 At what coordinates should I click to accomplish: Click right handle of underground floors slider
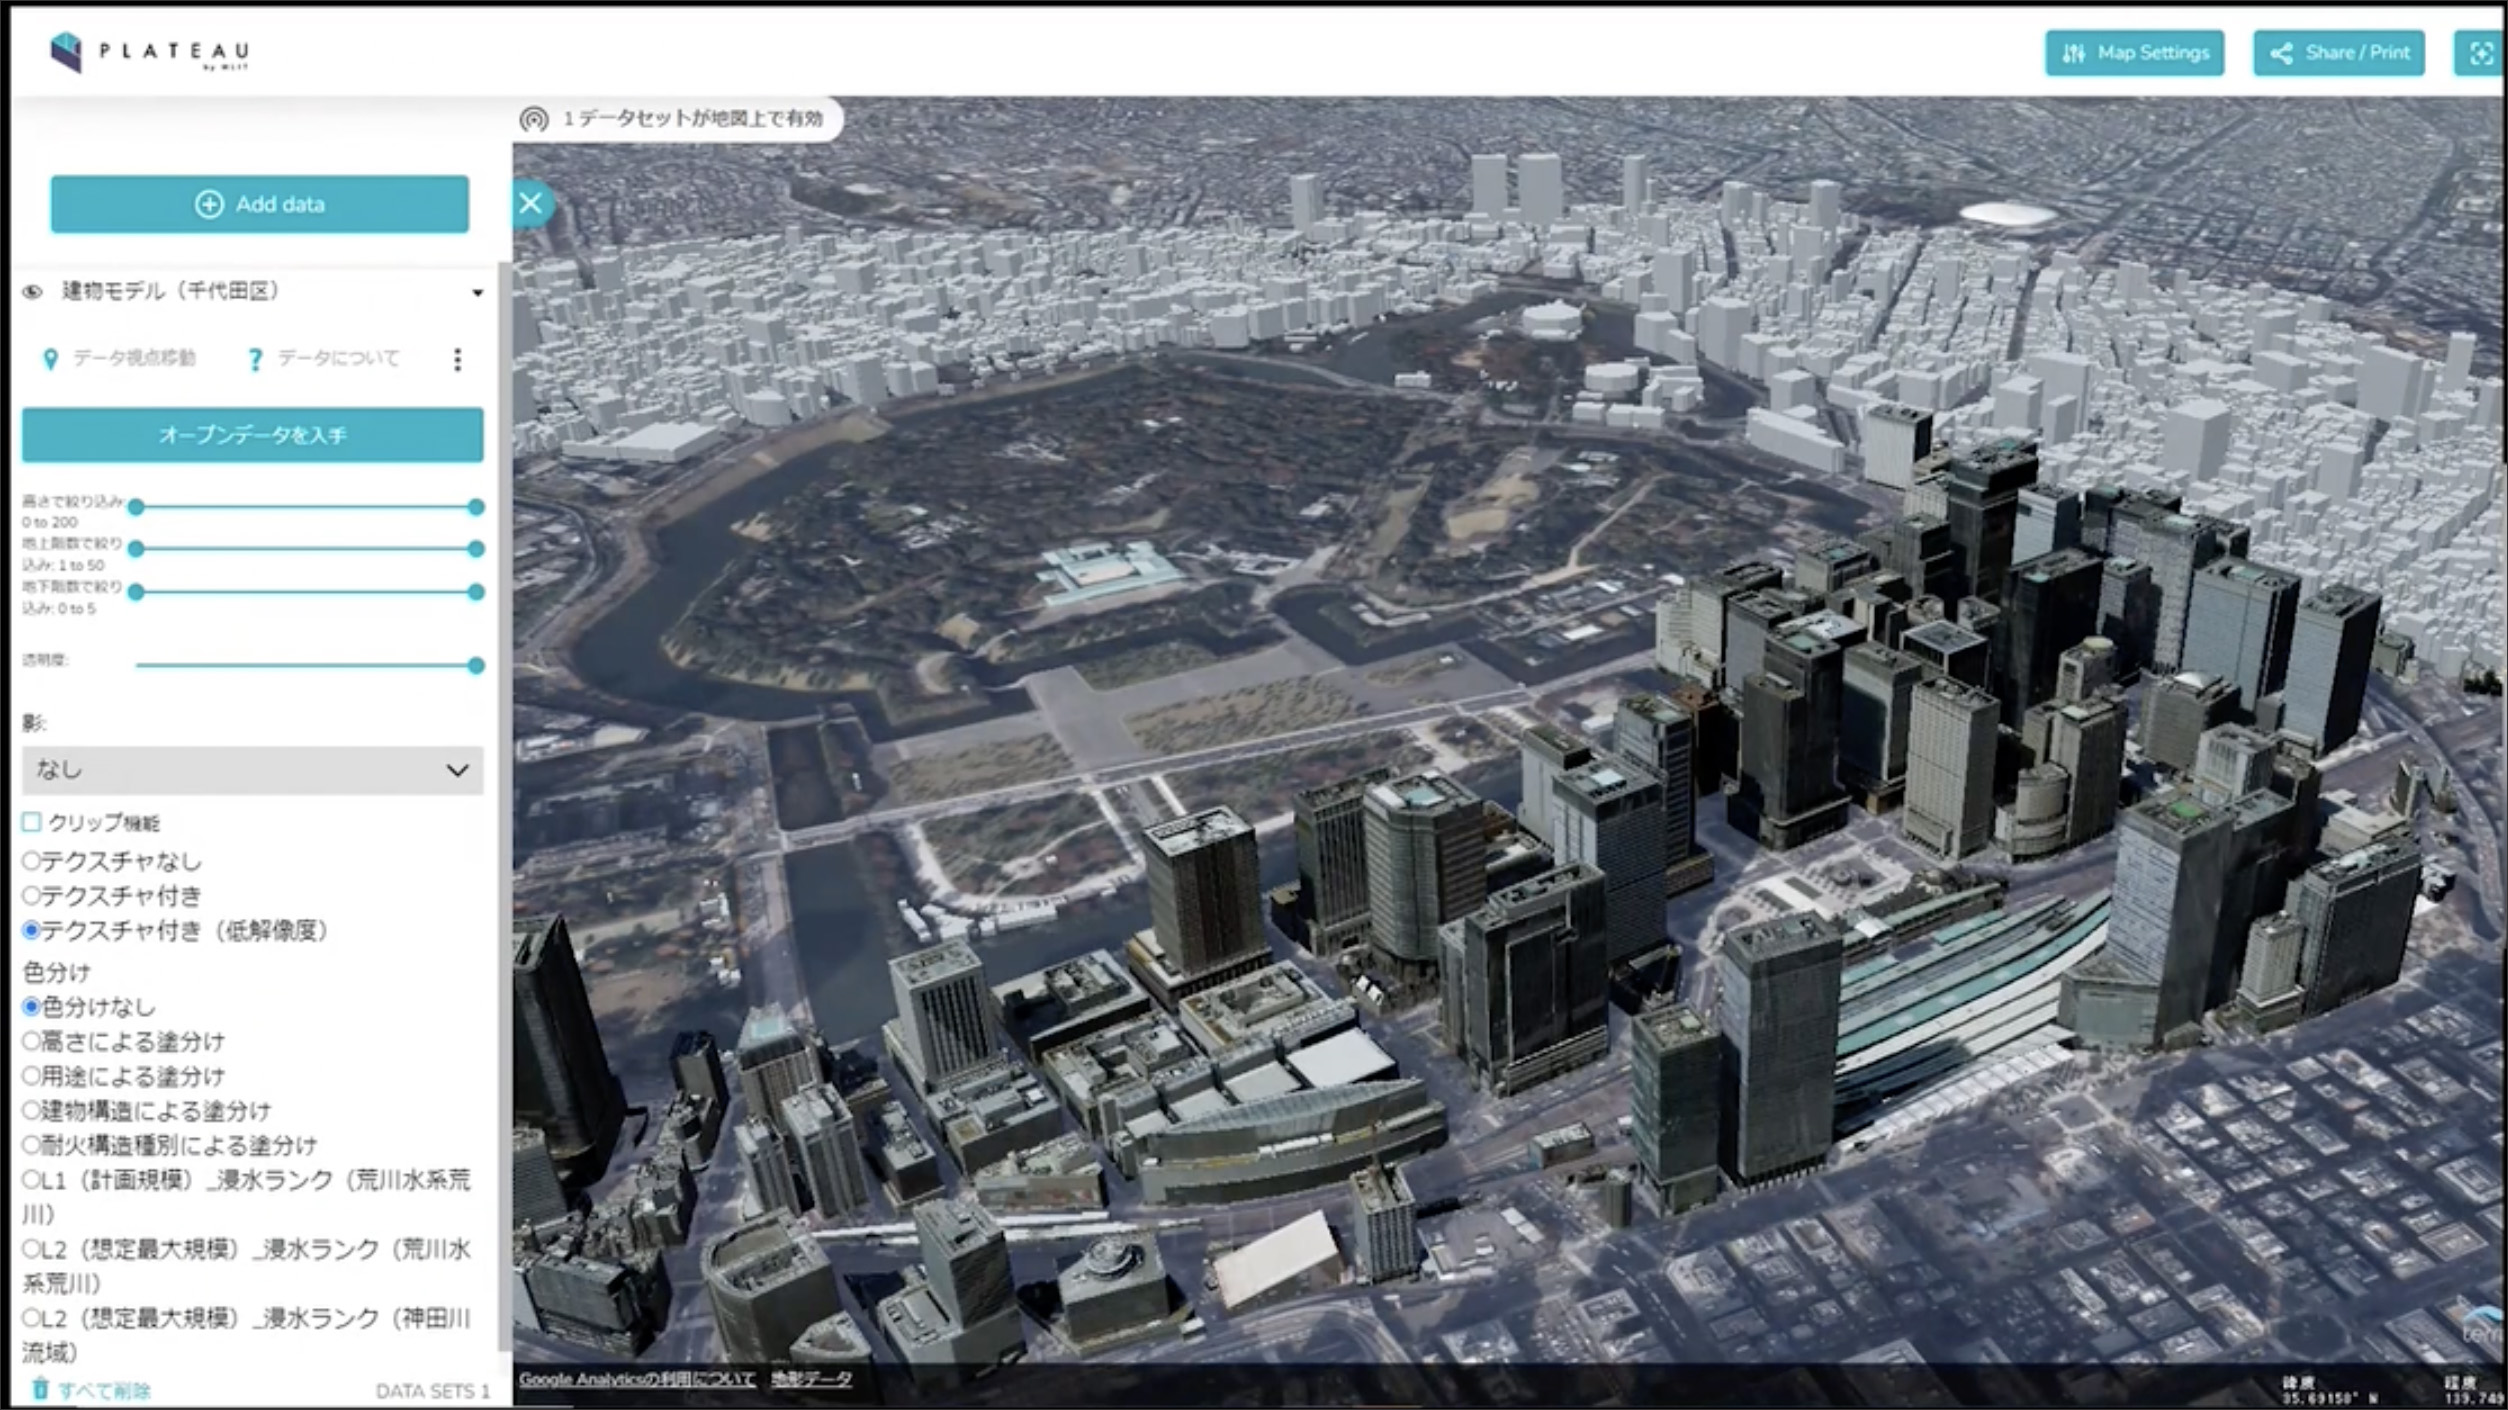tap(476, 592)
